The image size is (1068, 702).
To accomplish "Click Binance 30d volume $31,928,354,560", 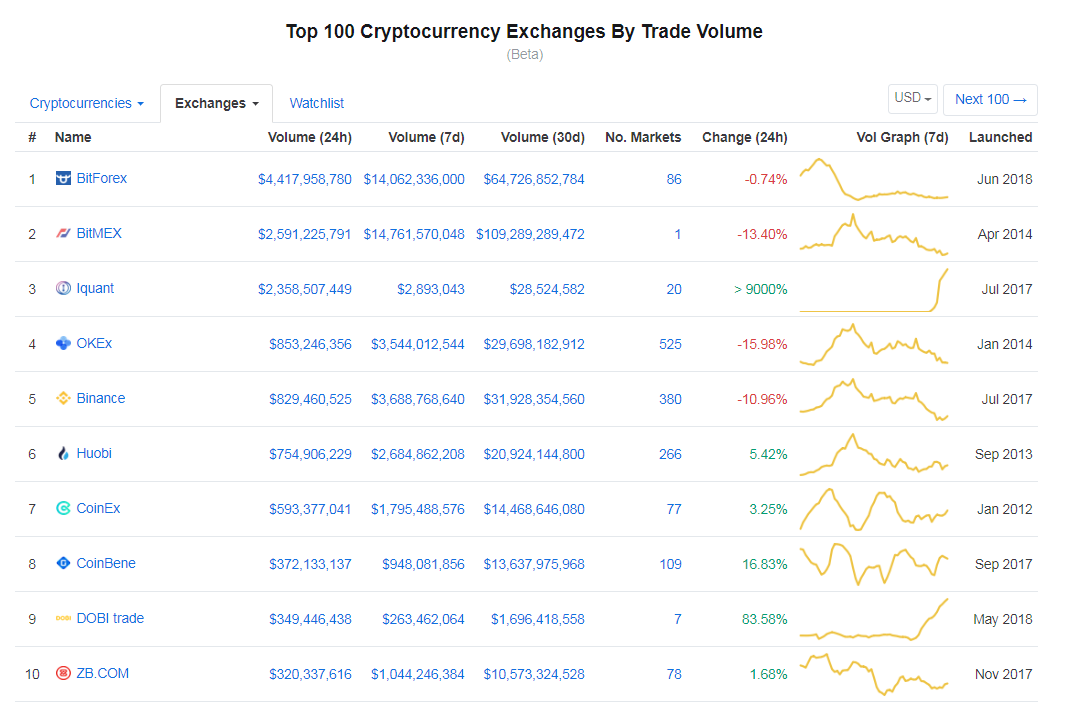I will [x=534, y=400].
